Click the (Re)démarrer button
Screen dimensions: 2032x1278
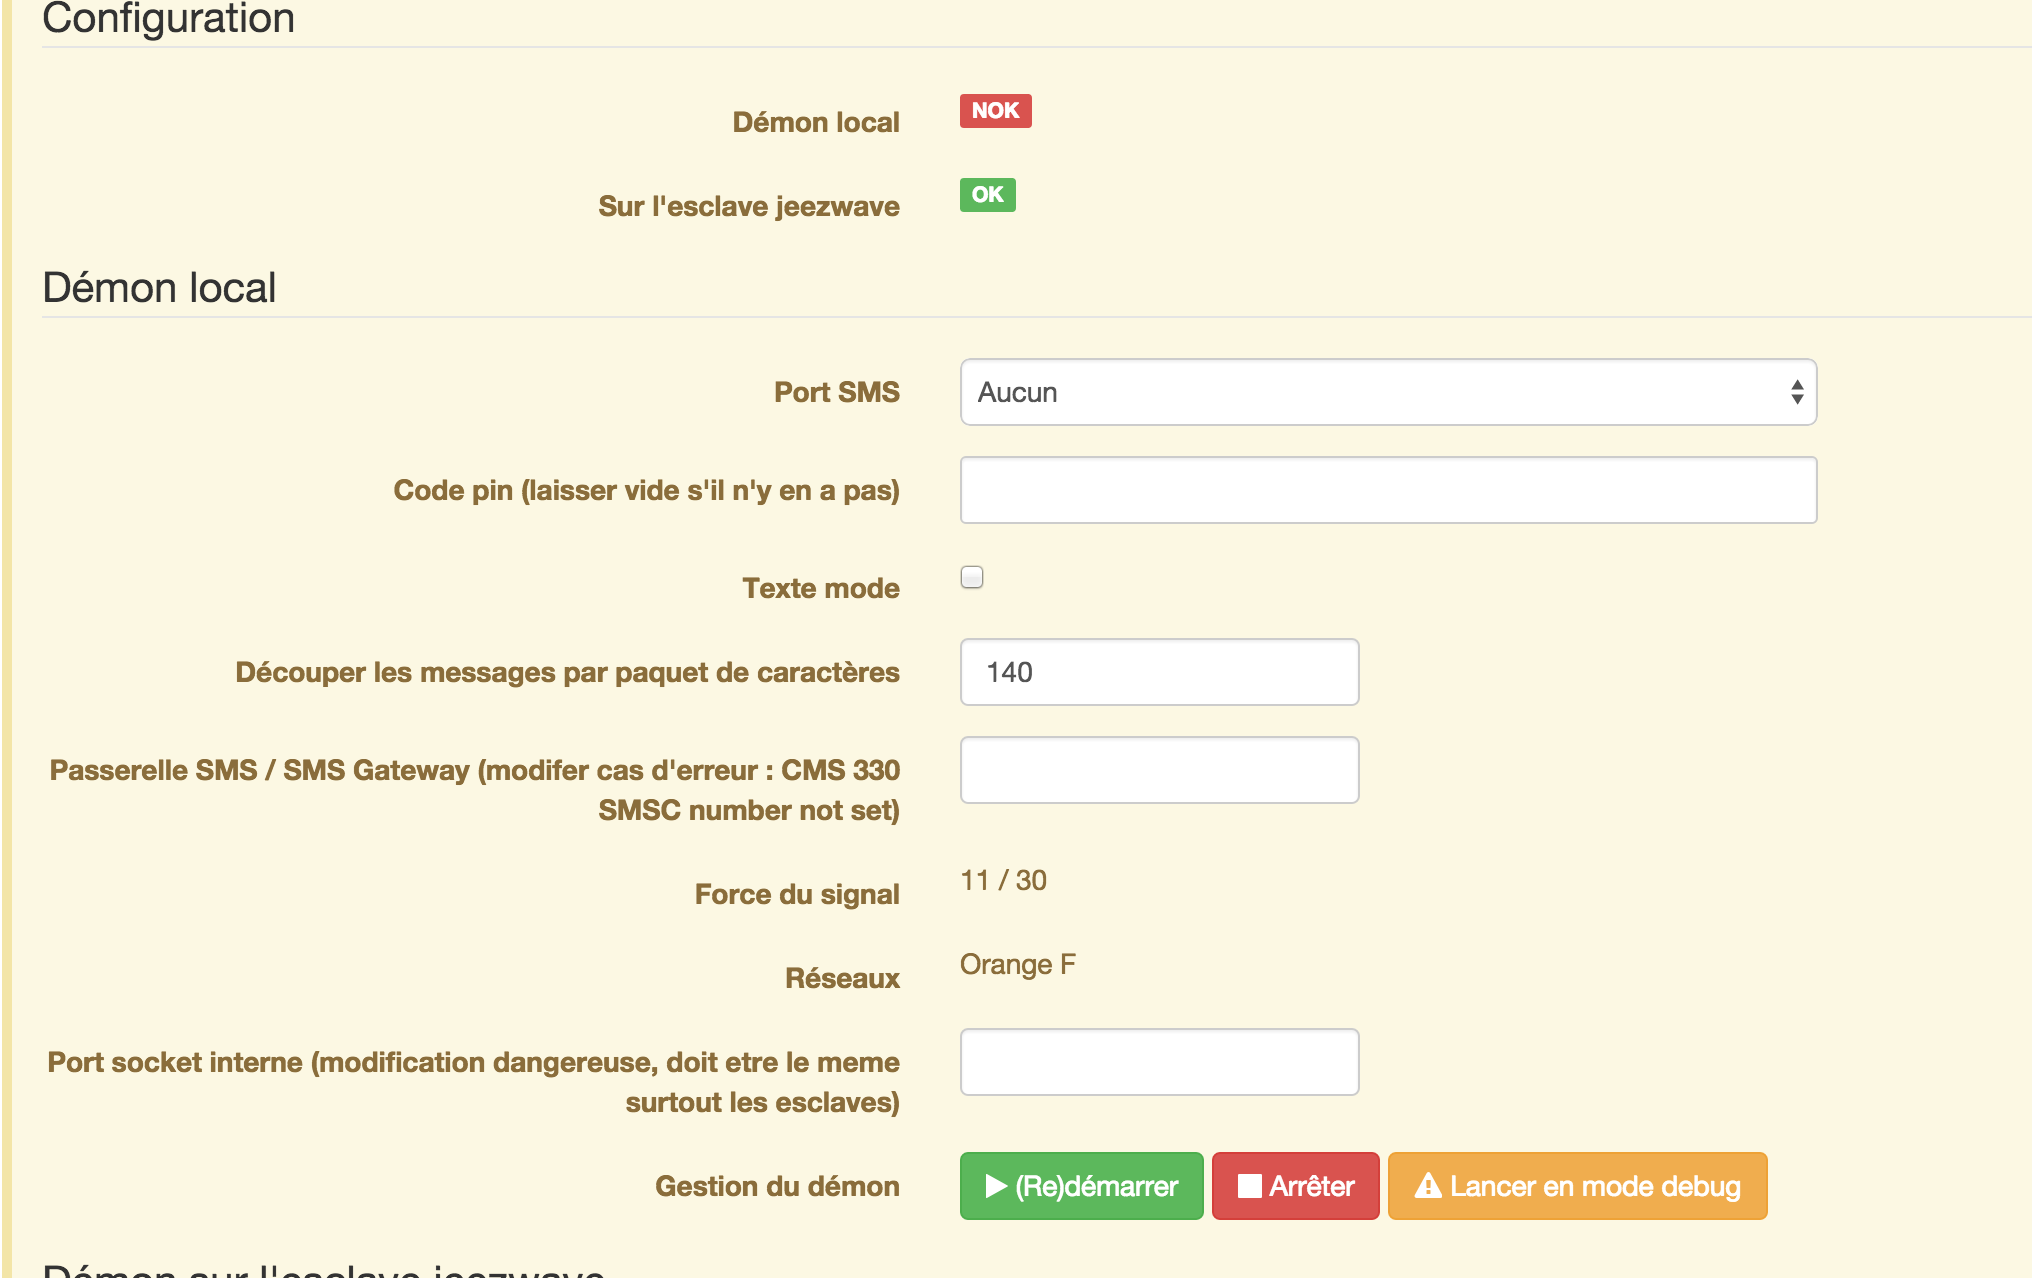pyautogui.click(x=1081, y=1186)
